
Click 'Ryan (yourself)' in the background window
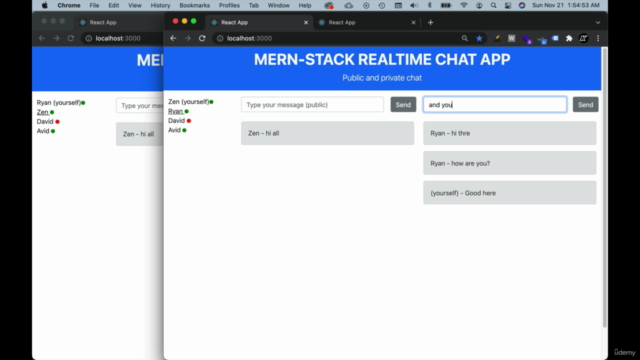59,102
